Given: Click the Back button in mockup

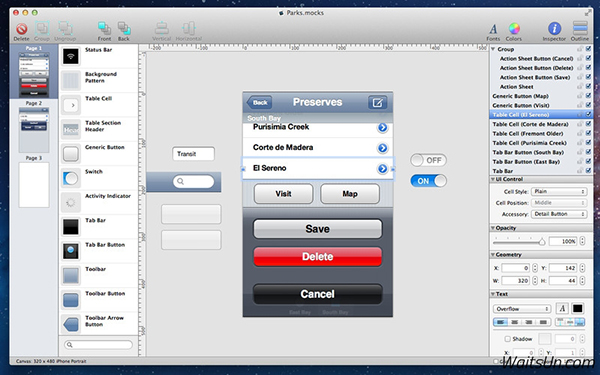Looking at the screenshot, I should [259, 103].
